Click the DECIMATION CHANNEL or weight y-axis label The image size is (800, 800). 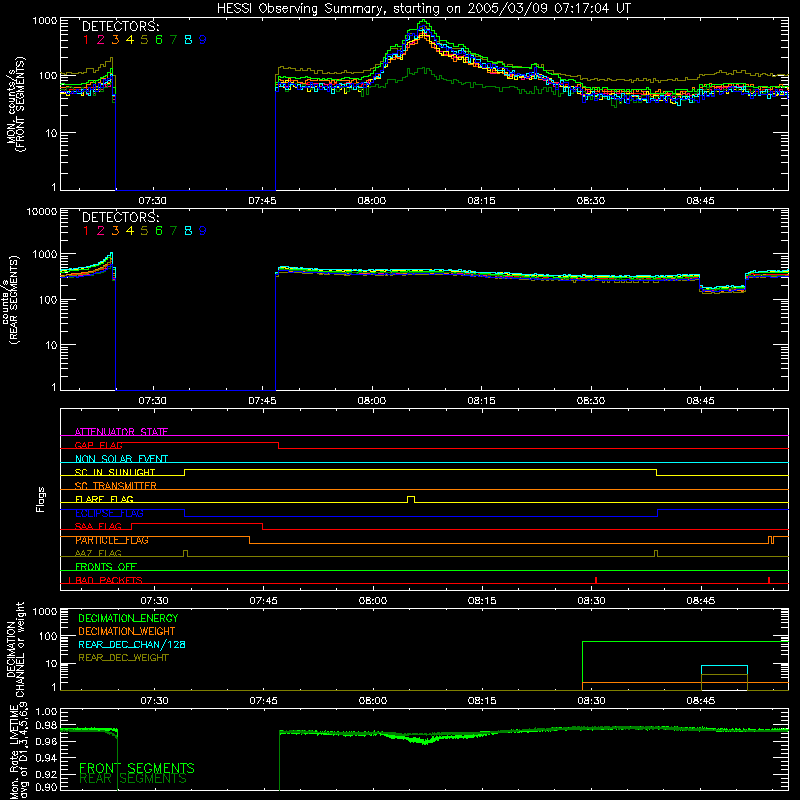pyautogui.click(x=15, y=649)
